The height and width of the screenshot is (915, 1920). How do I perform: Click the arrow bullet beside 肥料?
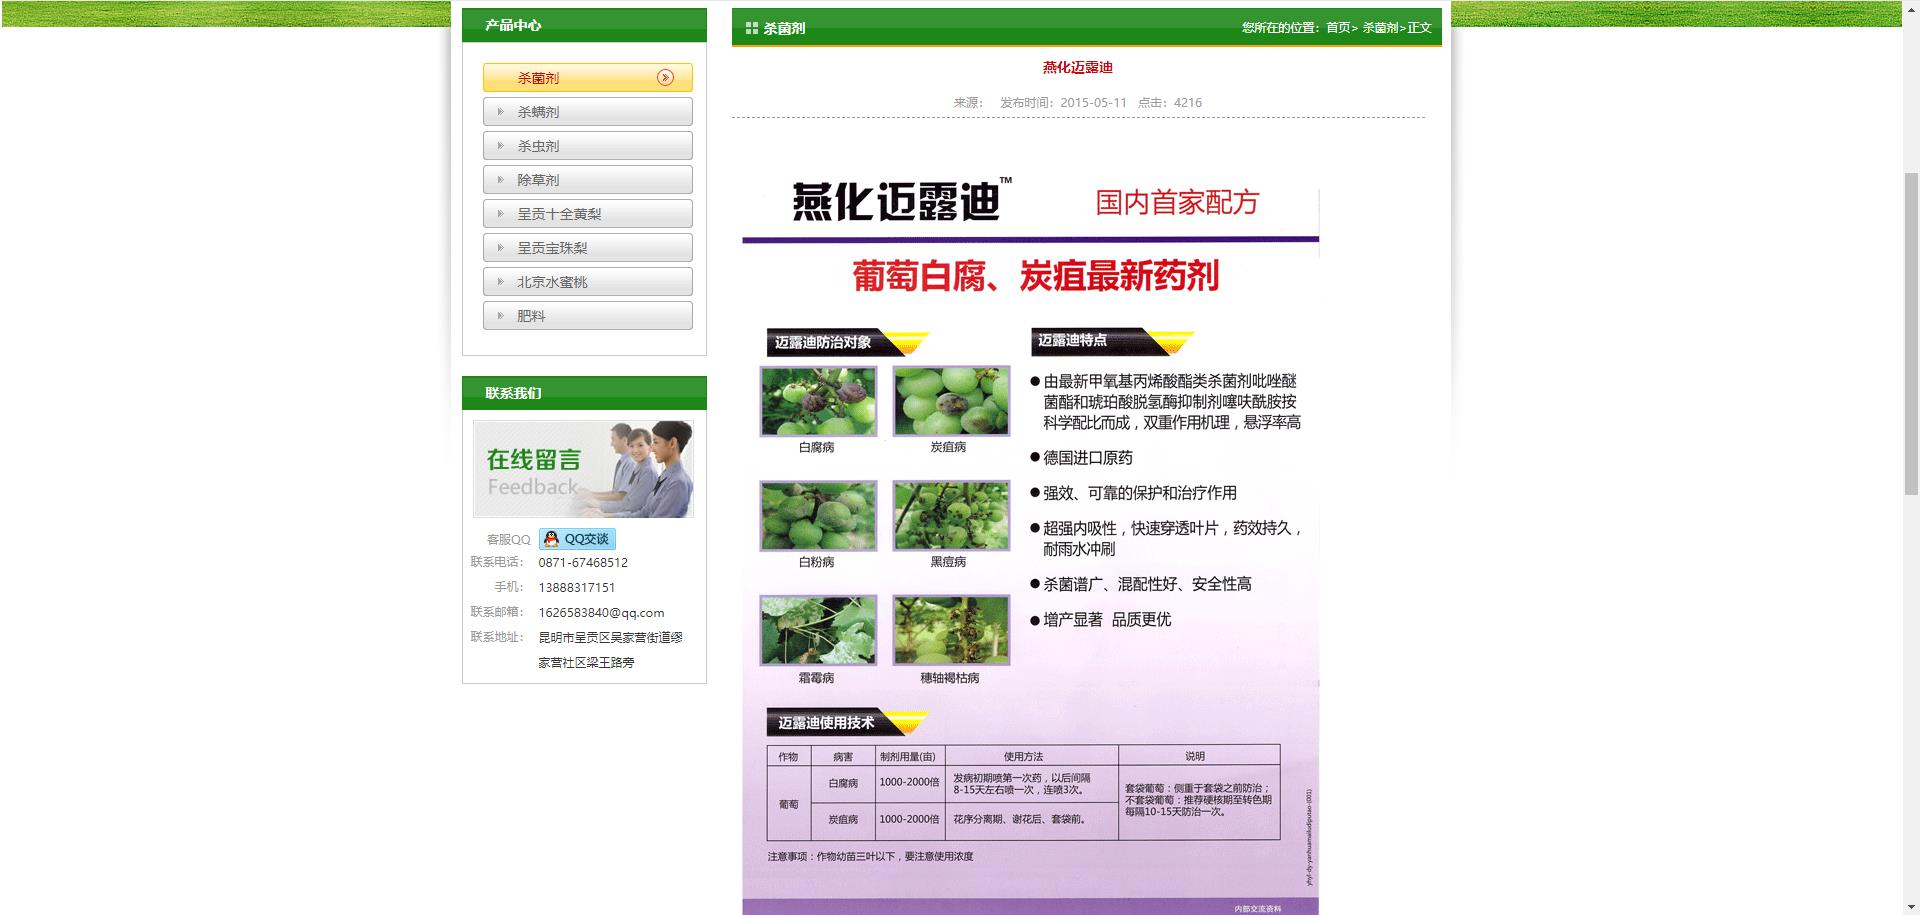pyautogui.click(x=500, y=316)
